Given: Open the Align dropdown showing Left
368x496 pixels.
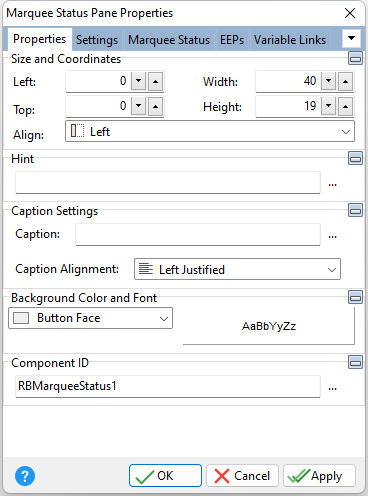Looking at the screenshot, I should pyautogui.click(x=210, y=131).
